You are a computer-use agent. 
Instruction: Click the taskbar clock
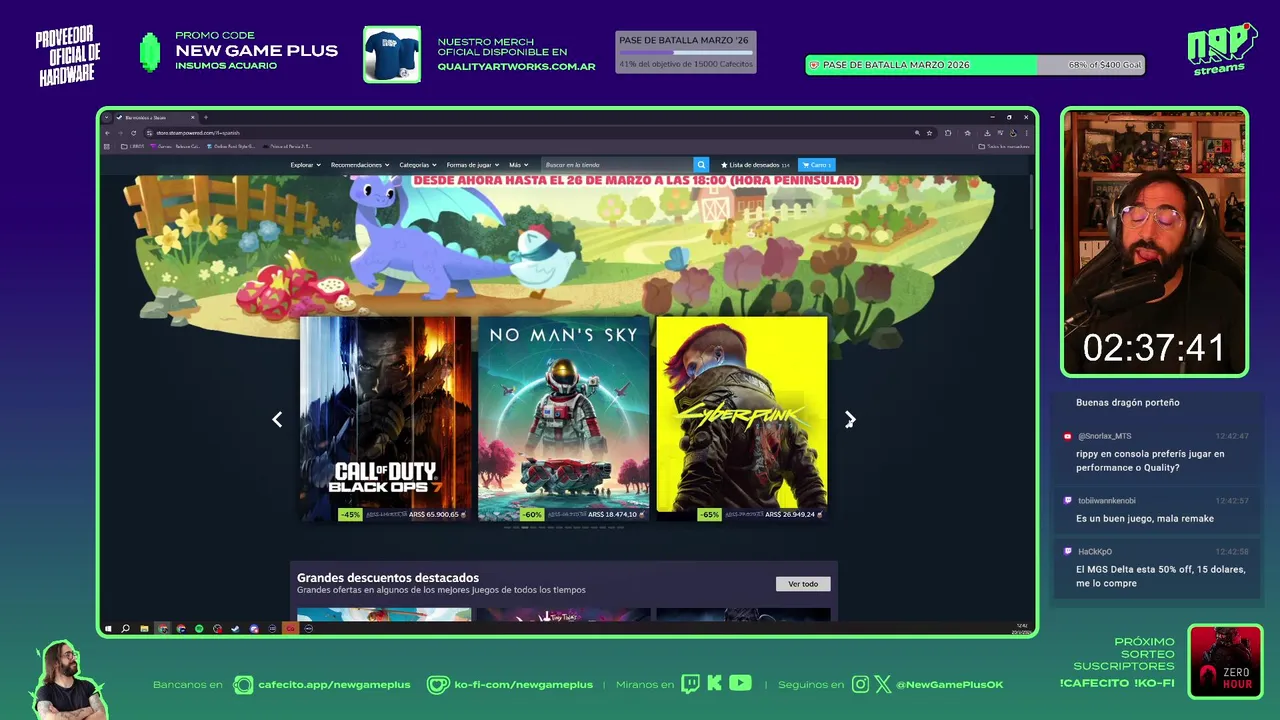(1022, 628)
